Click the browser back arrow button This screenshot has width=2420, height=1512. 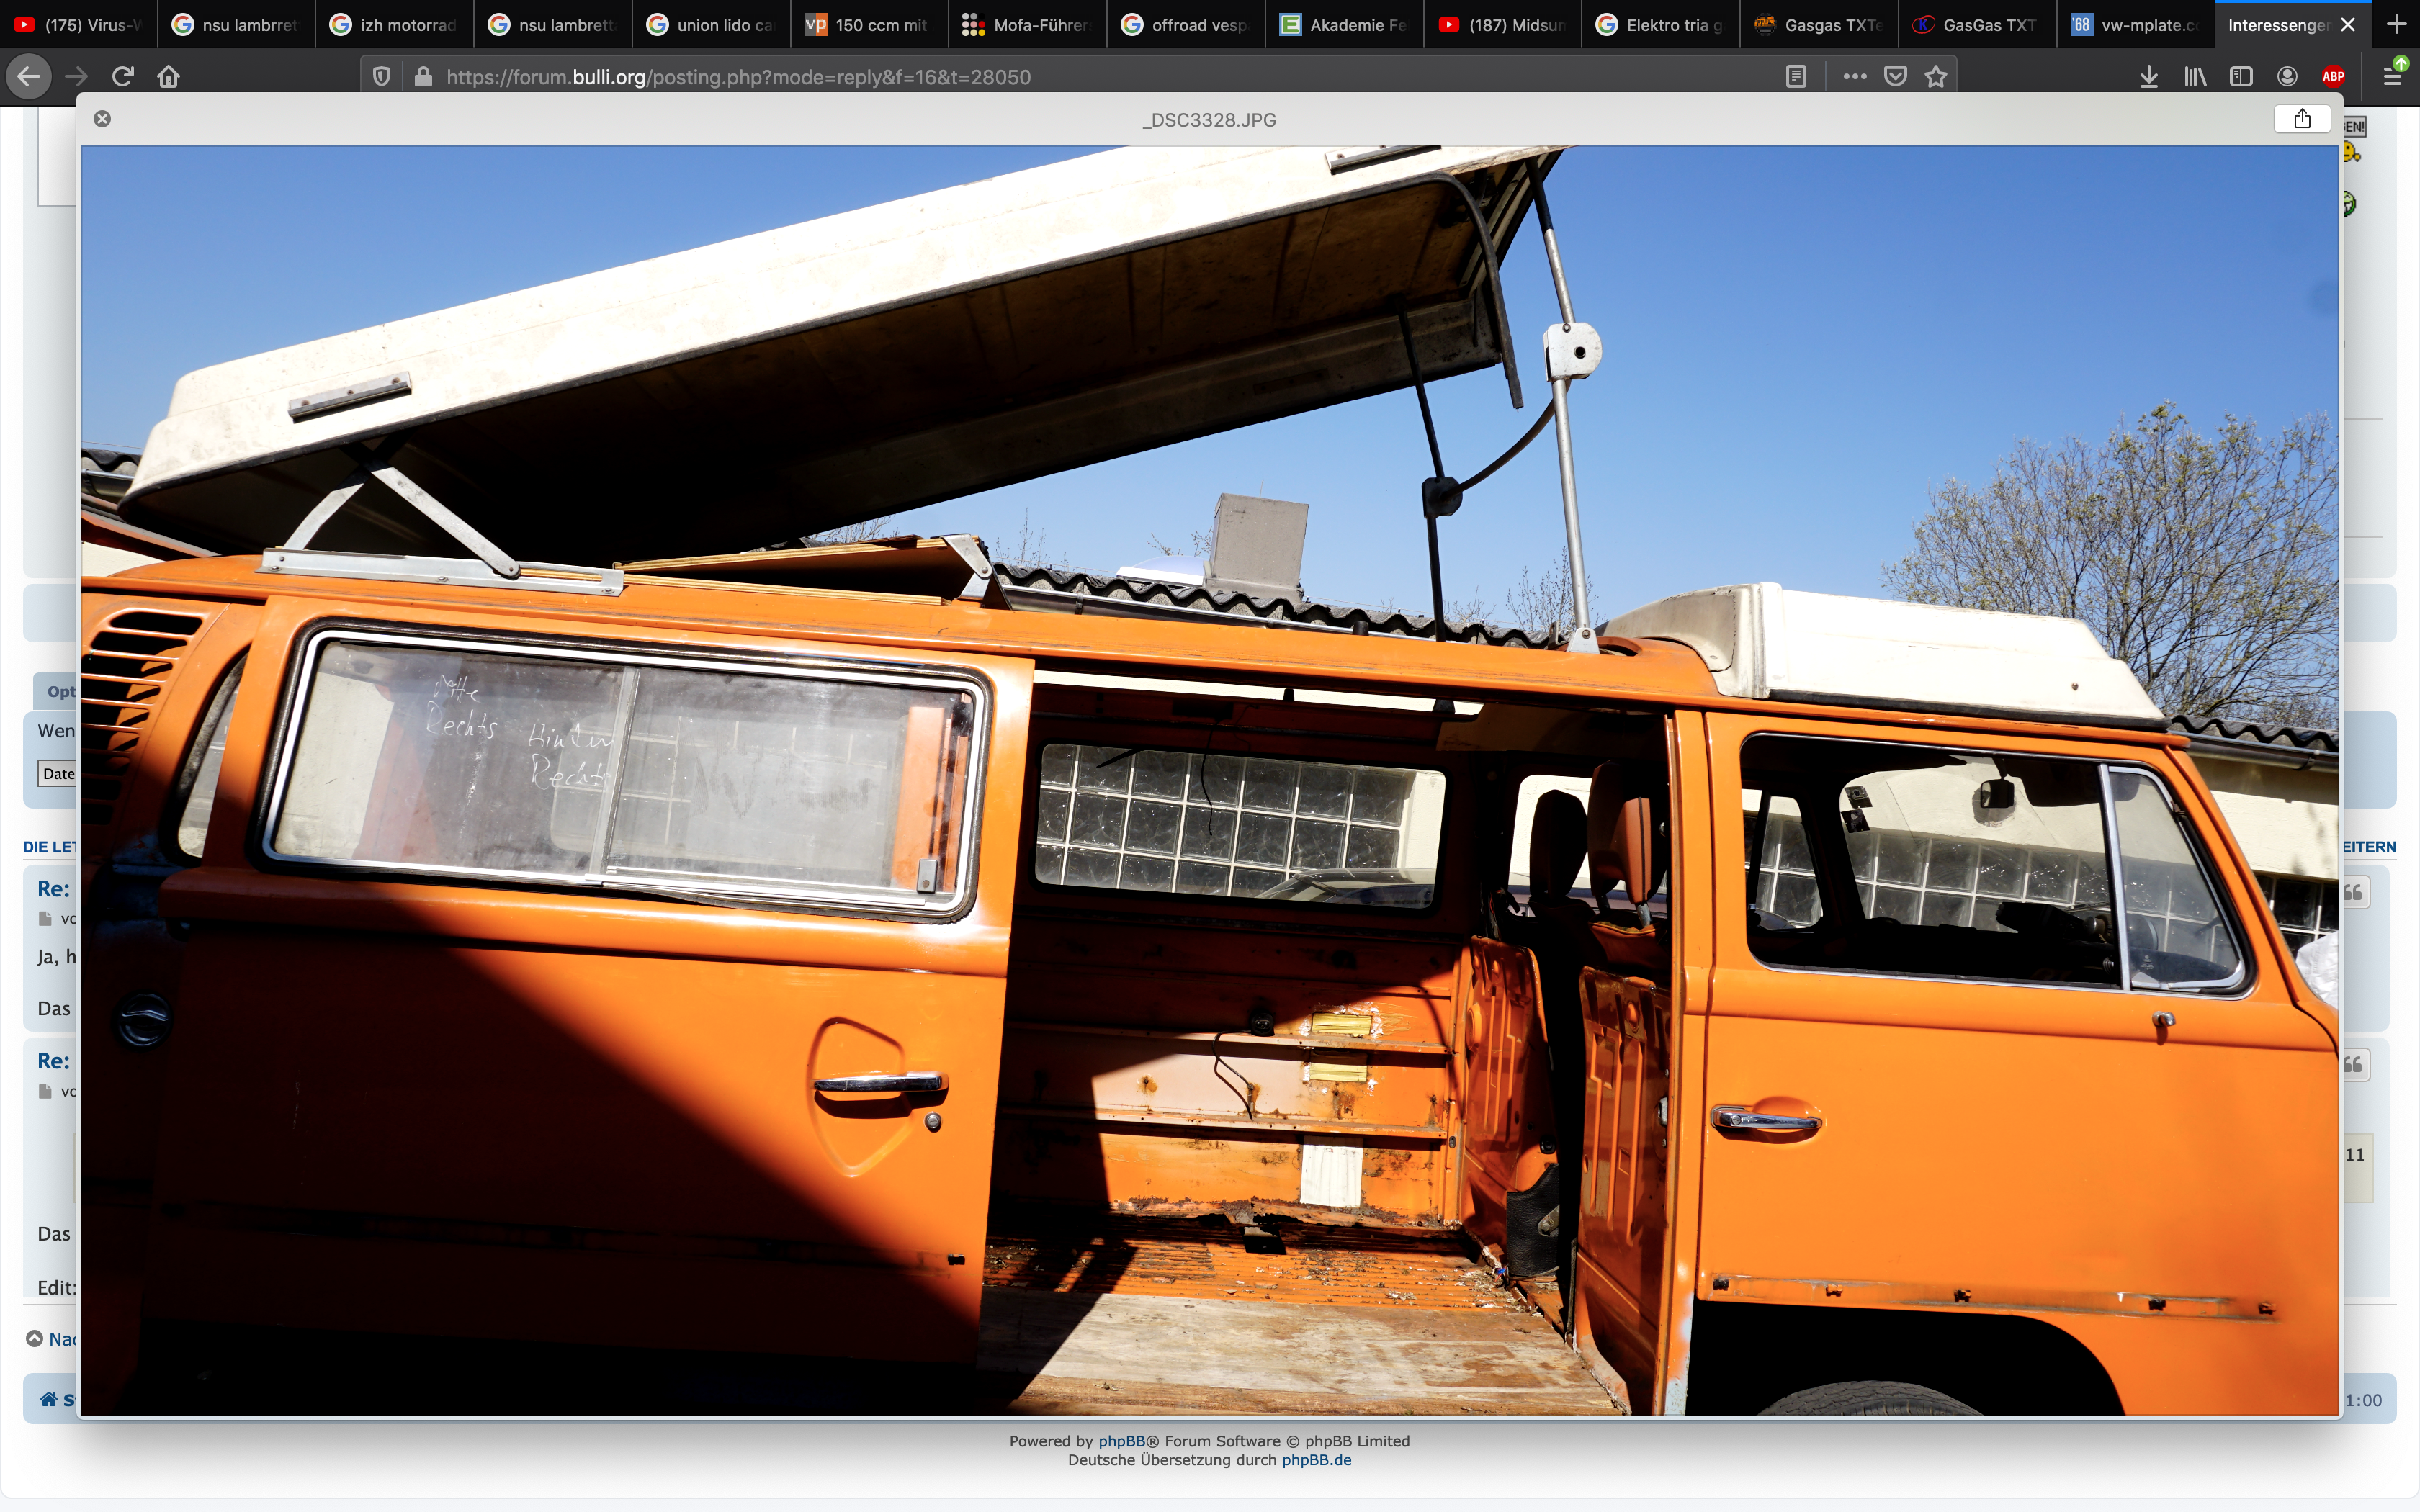28,76
